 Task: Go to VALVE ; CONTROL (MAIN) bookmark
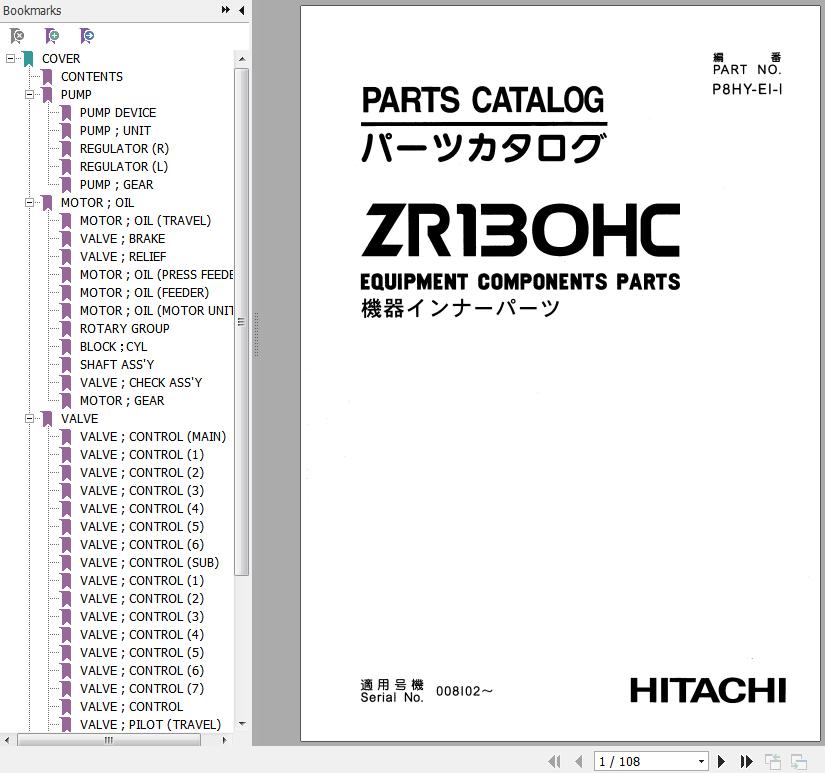[152, 437]
